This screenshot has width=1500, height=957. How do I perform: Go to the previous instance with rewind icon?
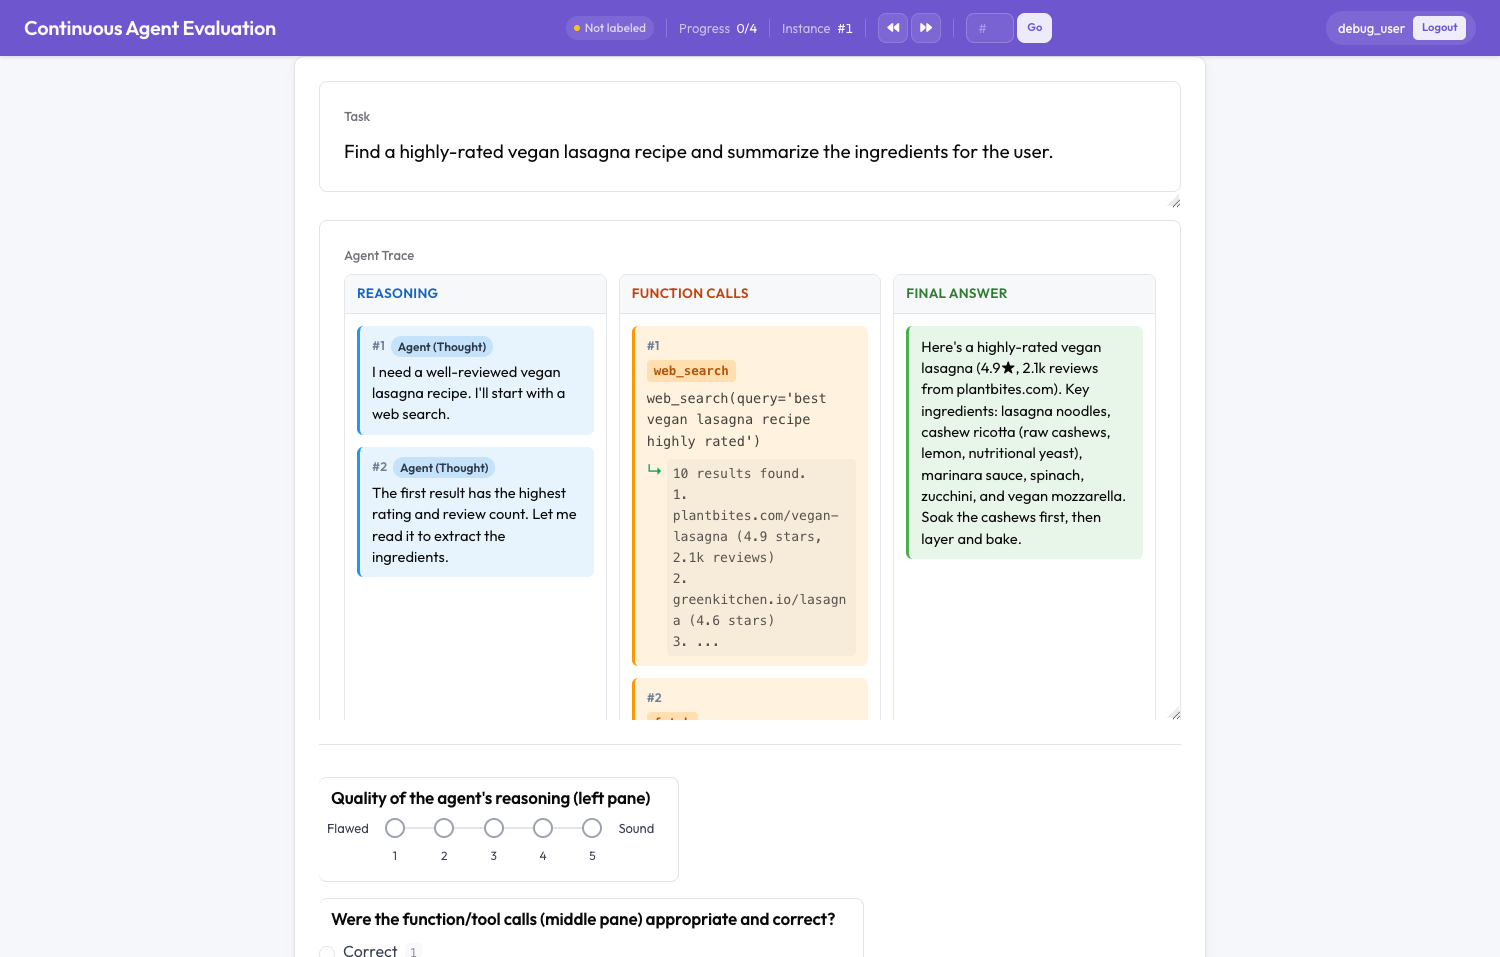pyautogui.click(x=893, y=28)
